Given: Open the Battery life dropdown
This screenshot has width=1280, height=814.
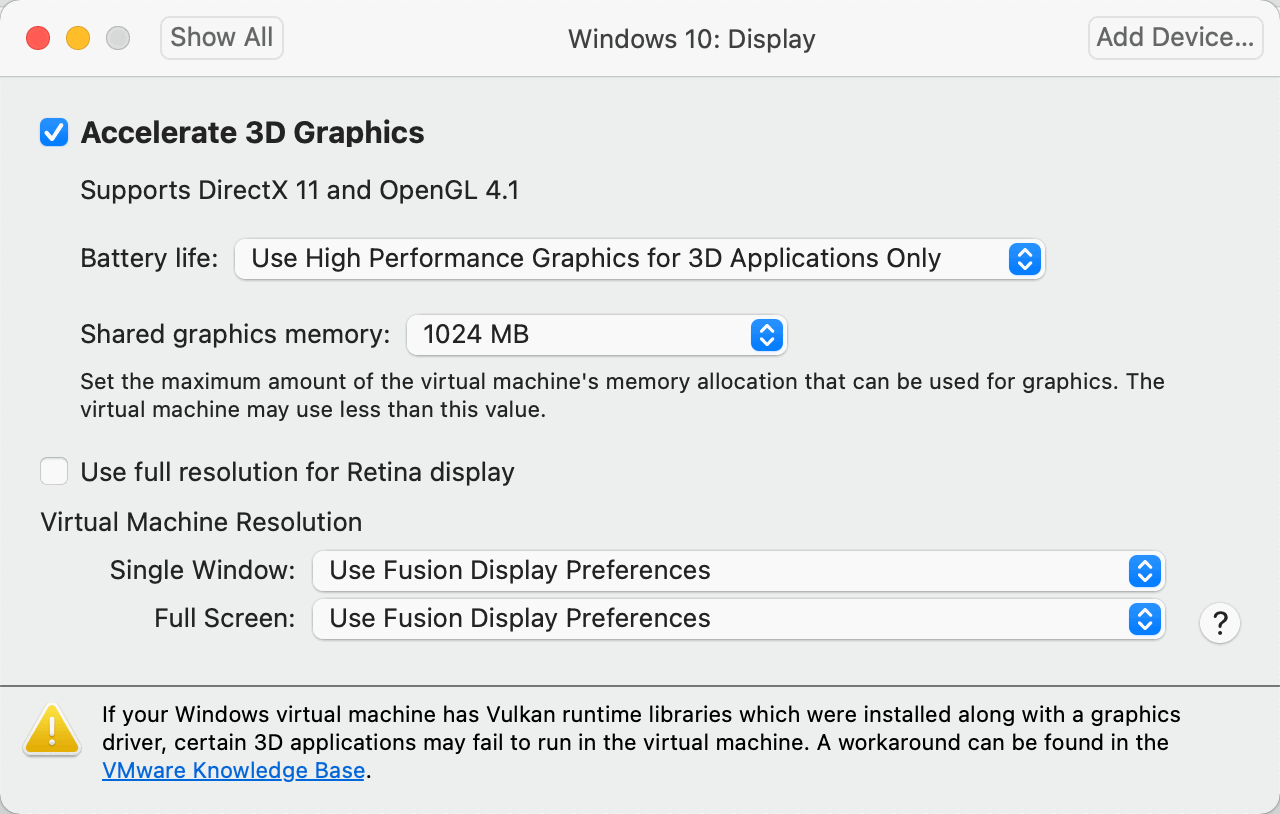Looking at the screenshot, I should 639,259.
